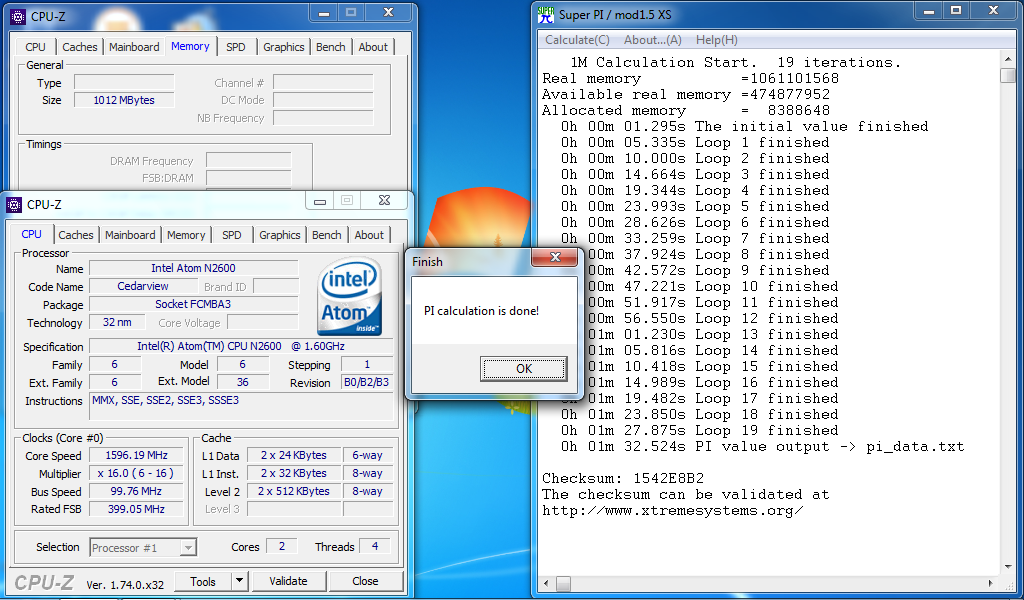Click Super PI horizontal scrollbar left arrow
Image resolution: width=1024 pixels, height=600 pixels.
point(547,583)
